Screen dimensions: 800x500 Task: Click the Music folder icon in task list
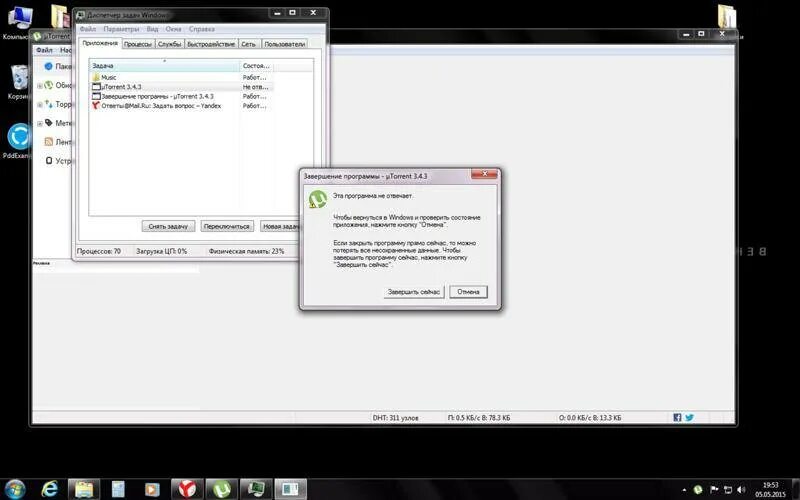96,77
